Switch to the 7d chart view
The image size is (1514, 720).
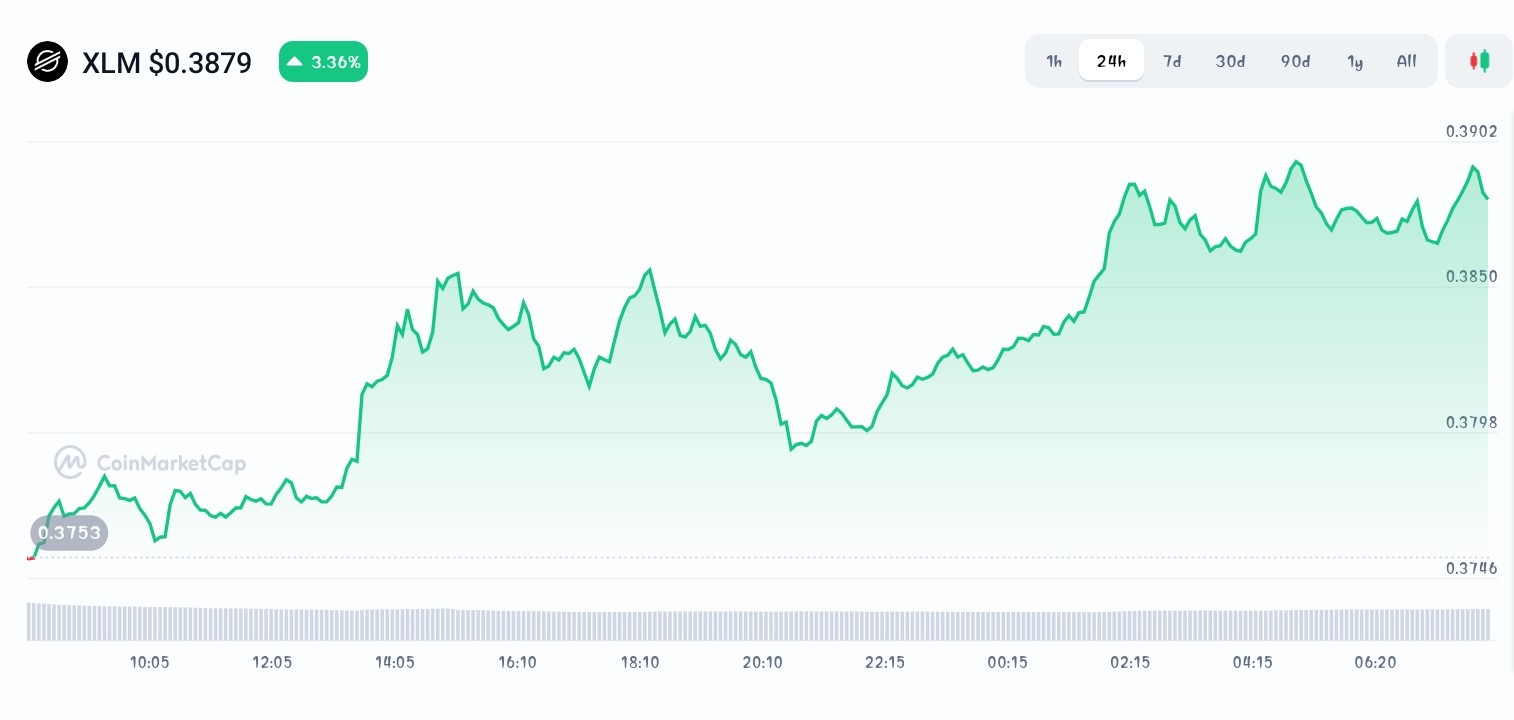[1172, 61]
